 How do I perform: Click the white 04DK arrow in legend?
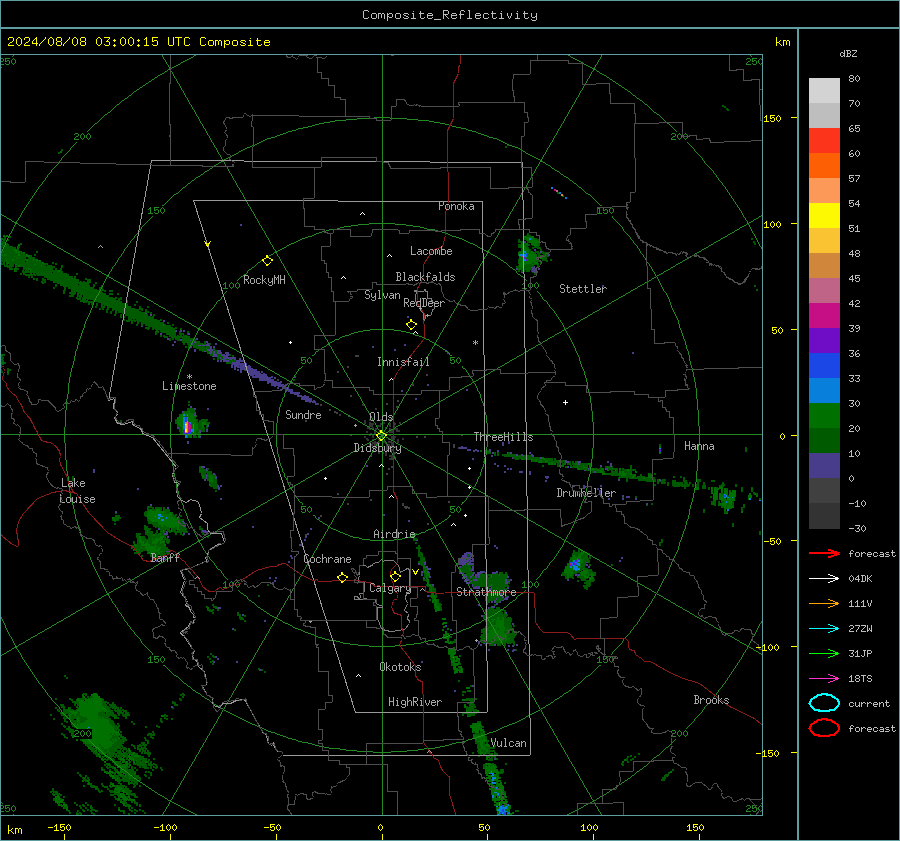pos(824,578)
